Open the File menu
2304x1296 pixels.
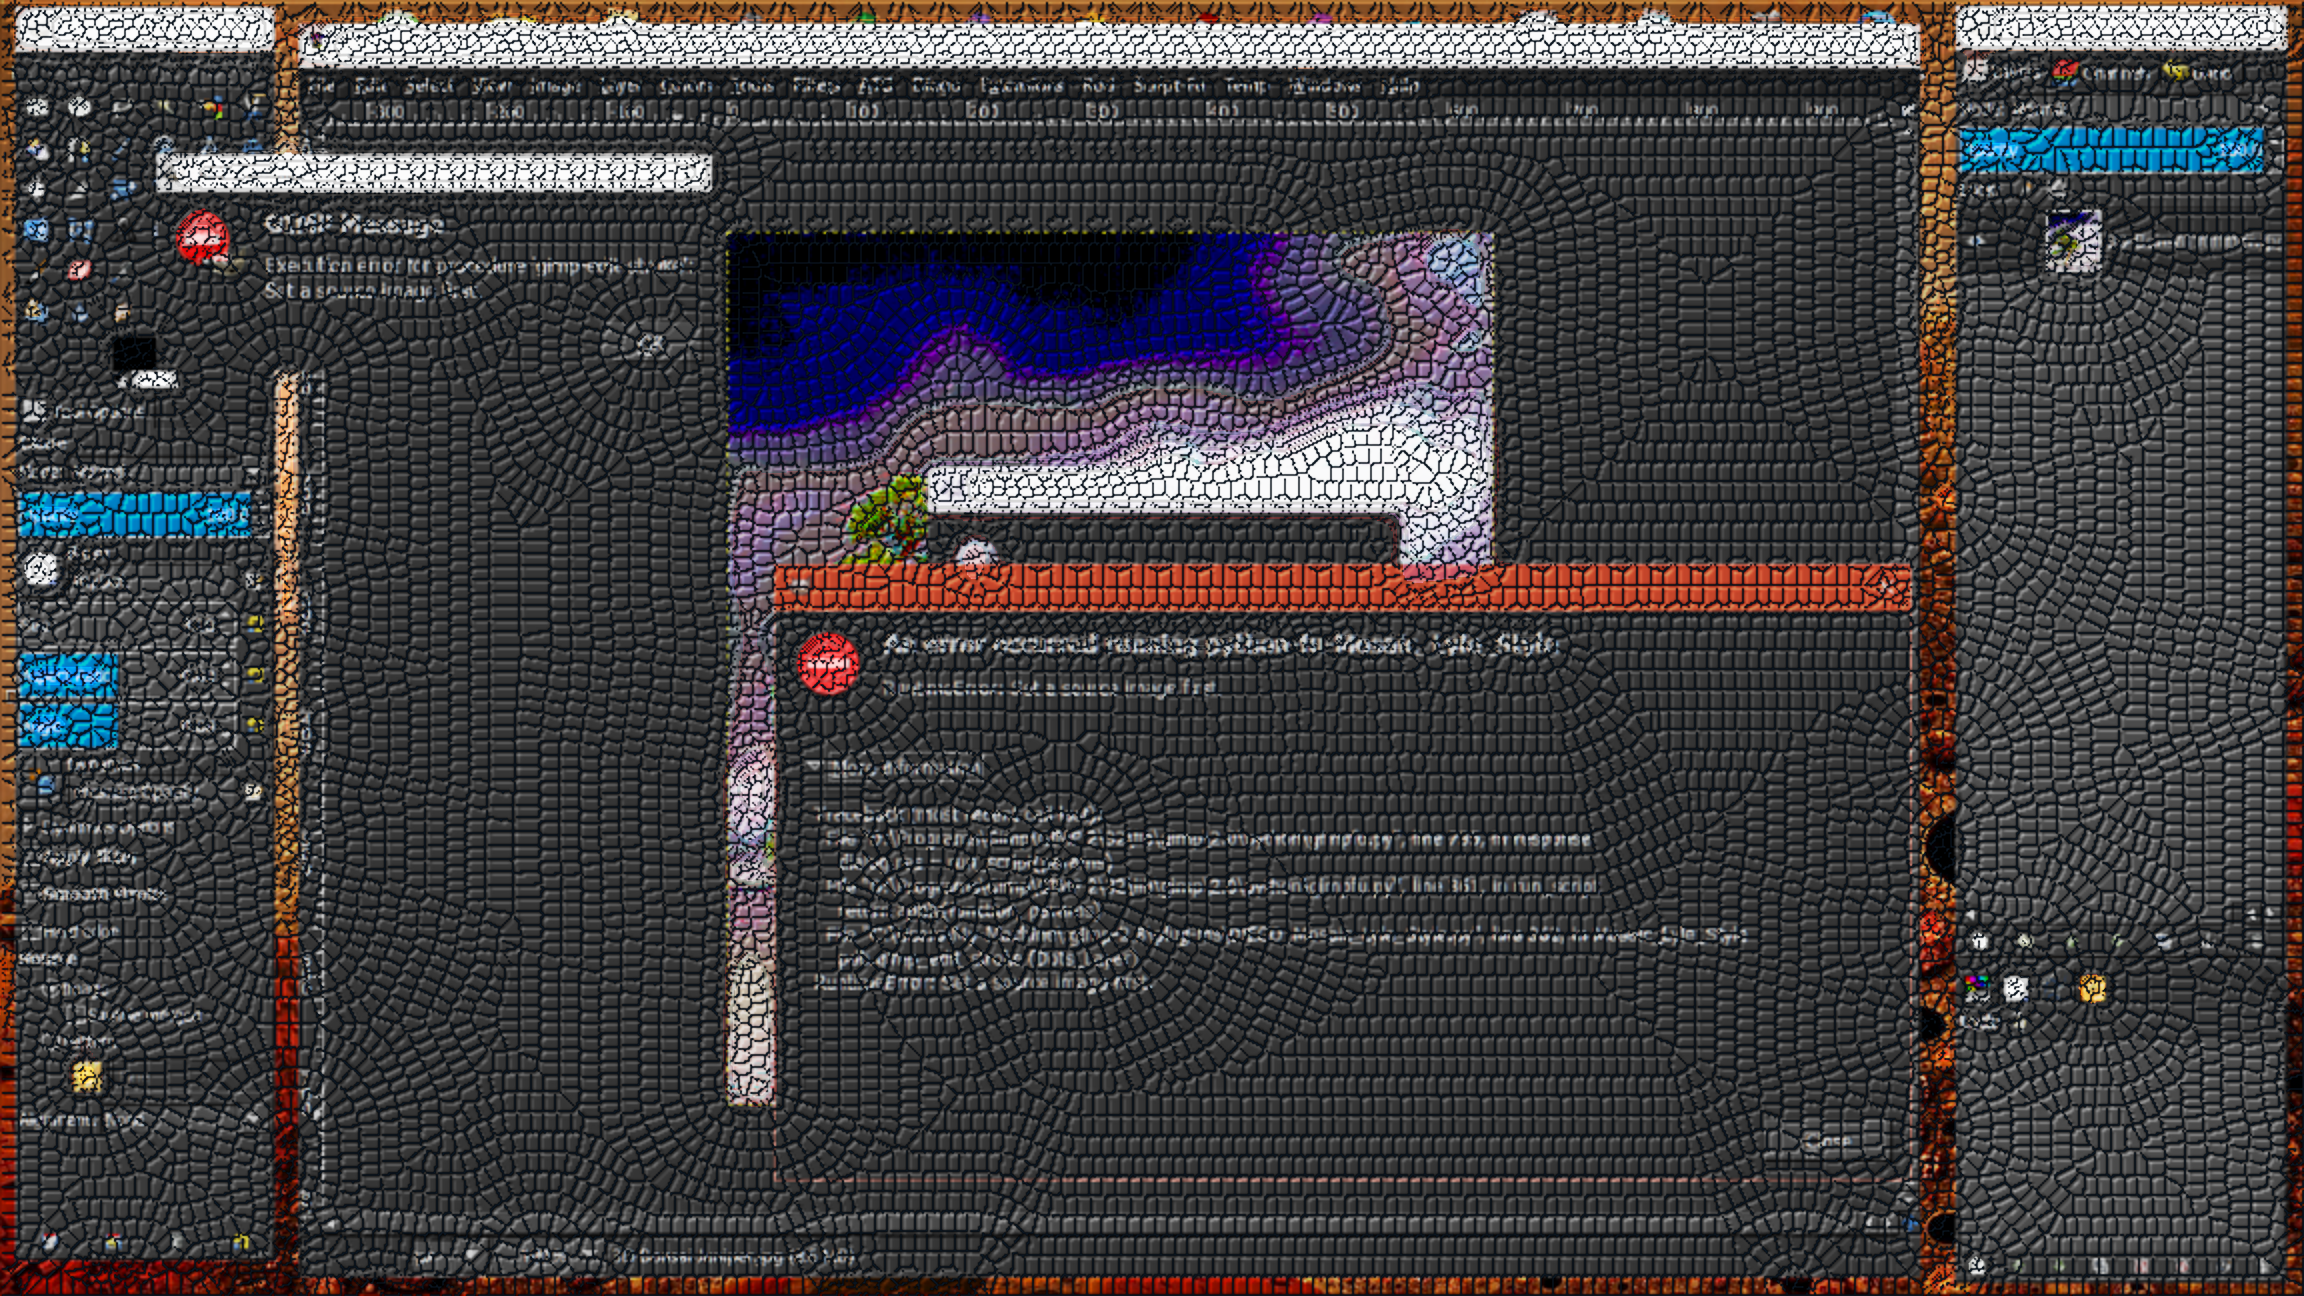tap(321, 87)
